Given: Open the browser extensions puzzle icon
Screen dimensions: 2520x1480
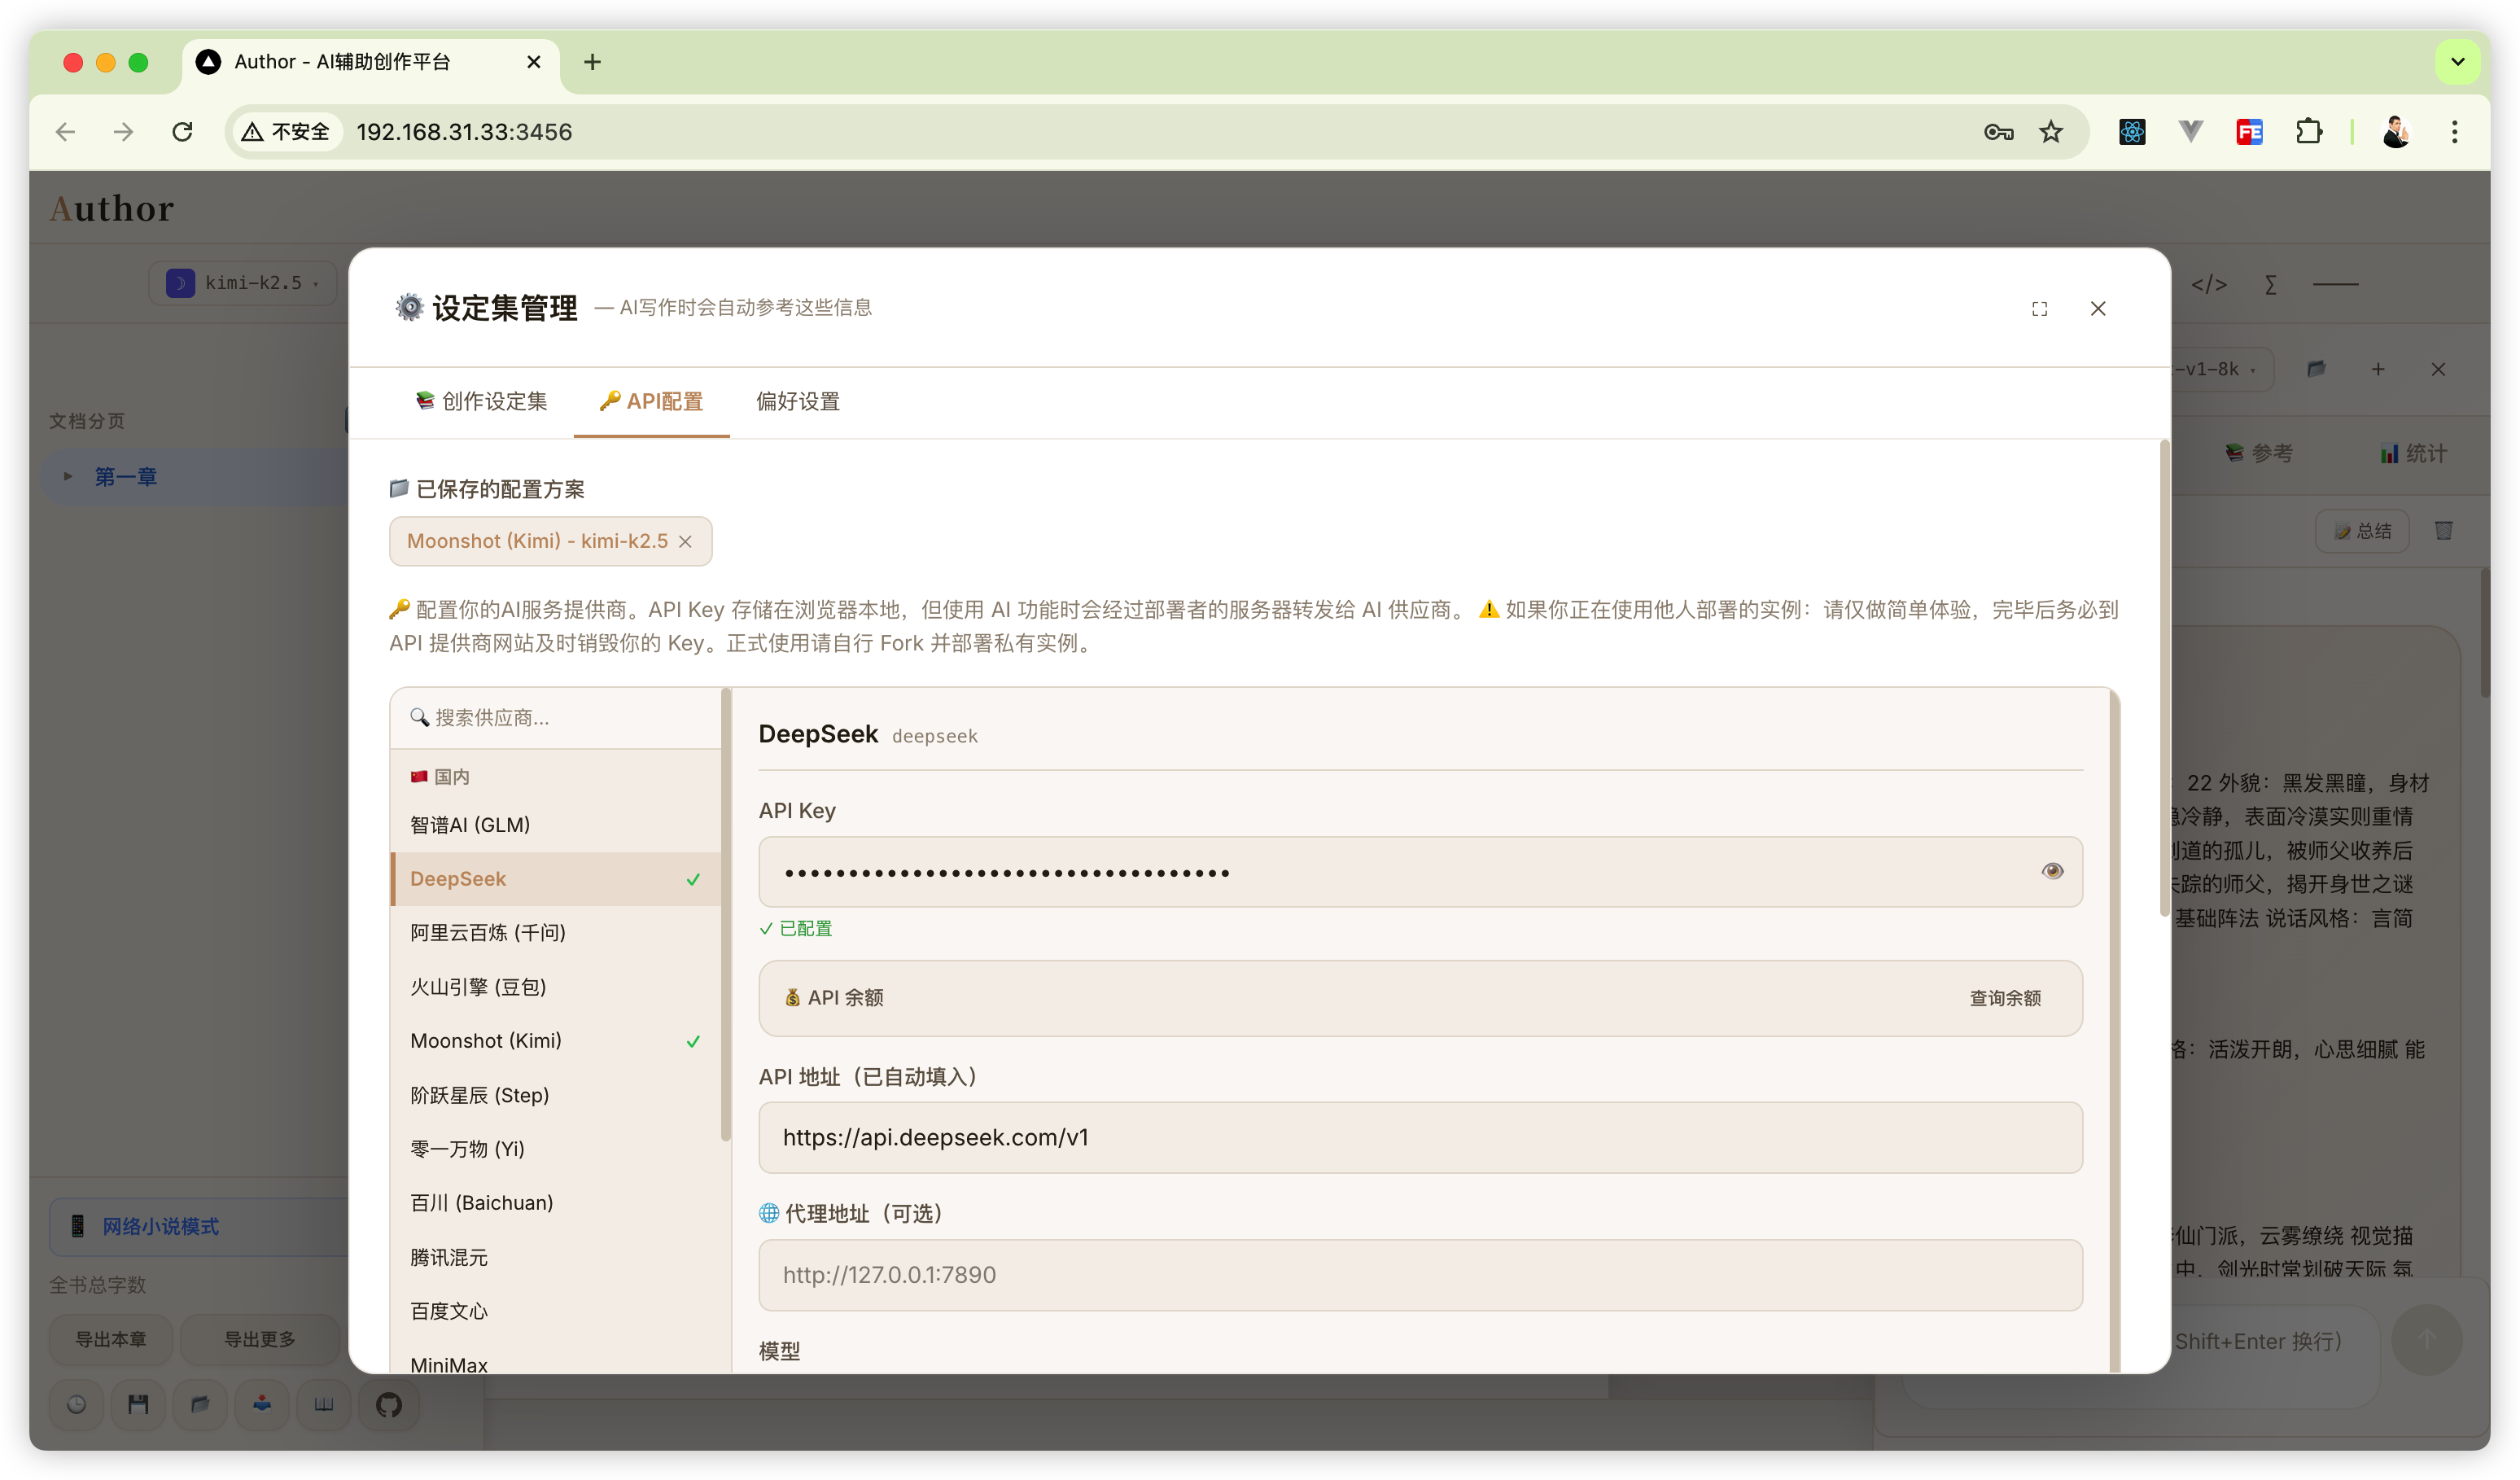Looking at the screenshot, I should pyautogui.click(x=2309, y=132).
